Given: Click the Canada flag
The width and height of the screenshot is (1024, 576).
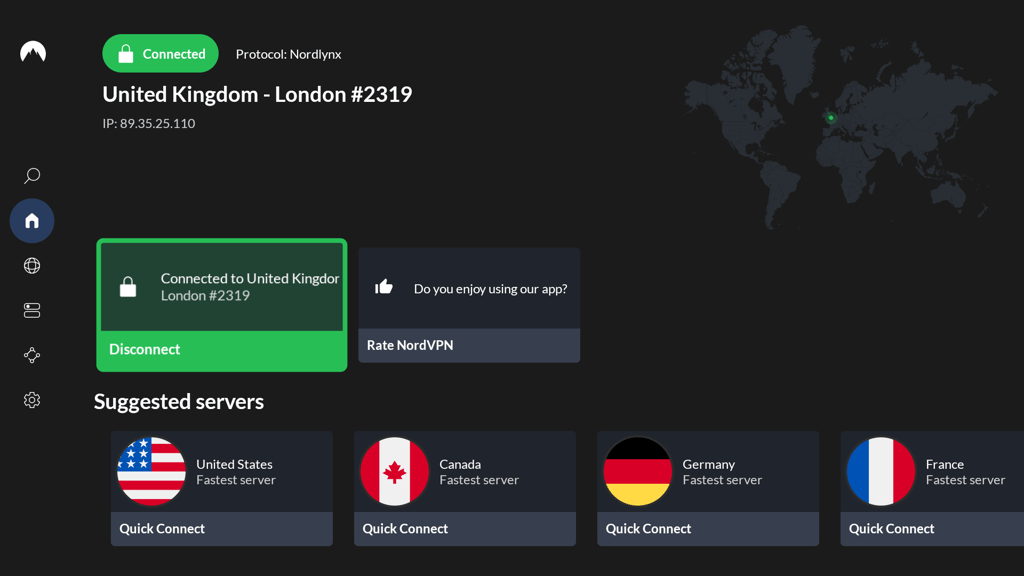Looking at the screenshot, I should [x=394, y=471].
